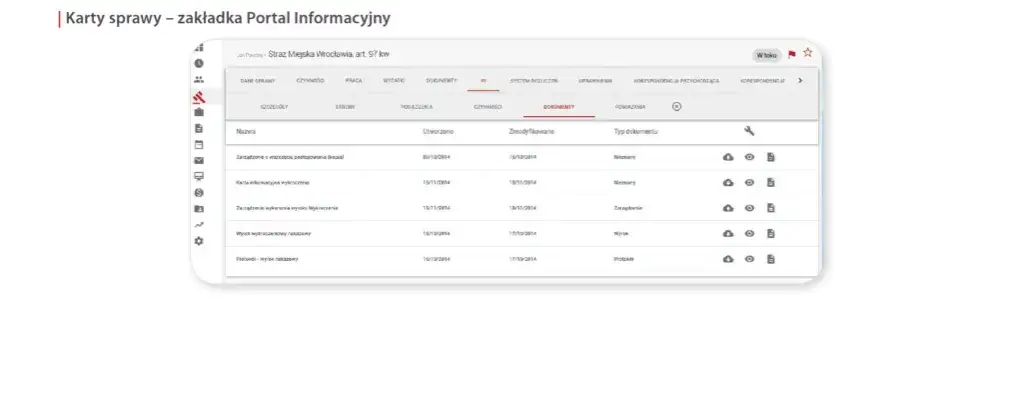Open the POWIĄZANIA subtab
The image size is (1023, 402).
(630, 106)
